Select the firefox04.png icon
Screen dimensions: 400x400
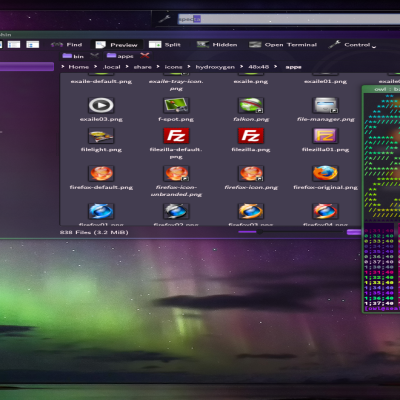(325, 211)
